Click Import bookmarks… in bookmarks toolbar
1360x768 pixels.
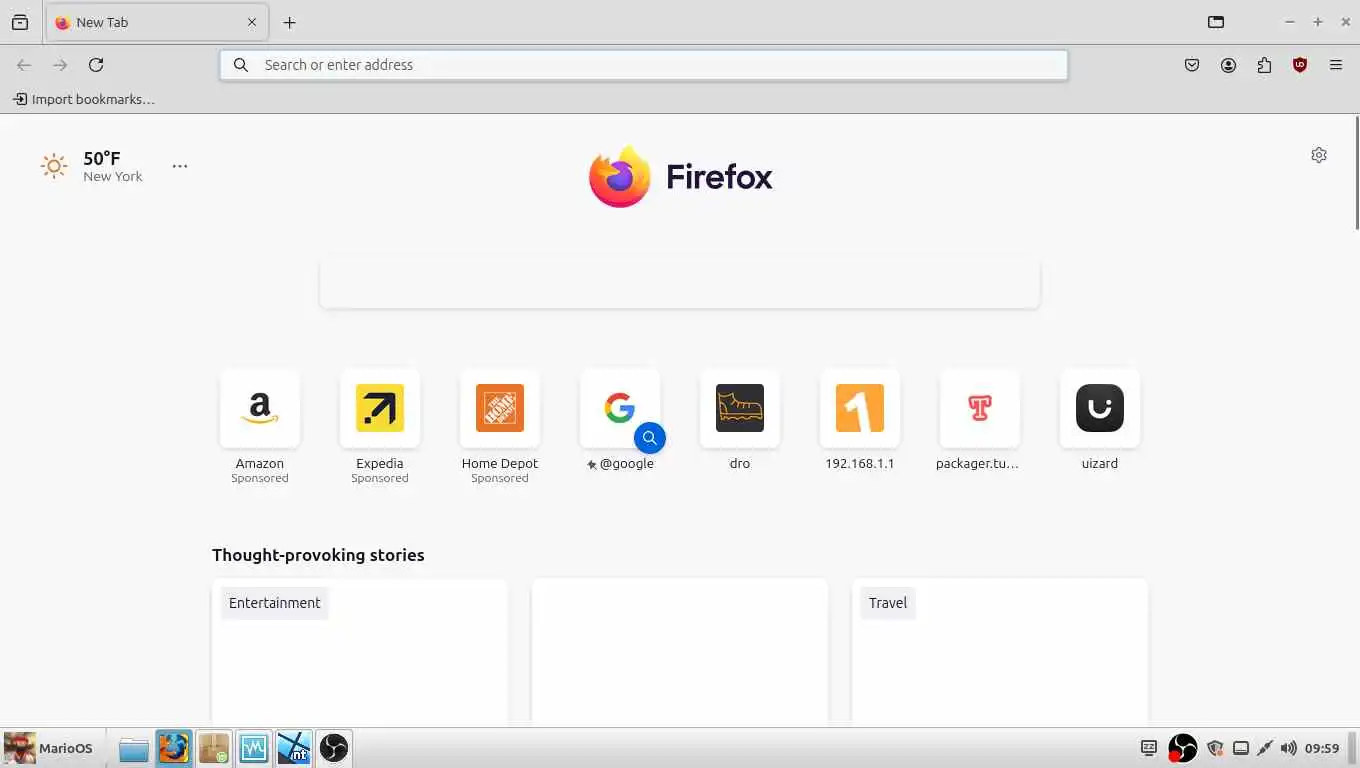click(84, 99)
